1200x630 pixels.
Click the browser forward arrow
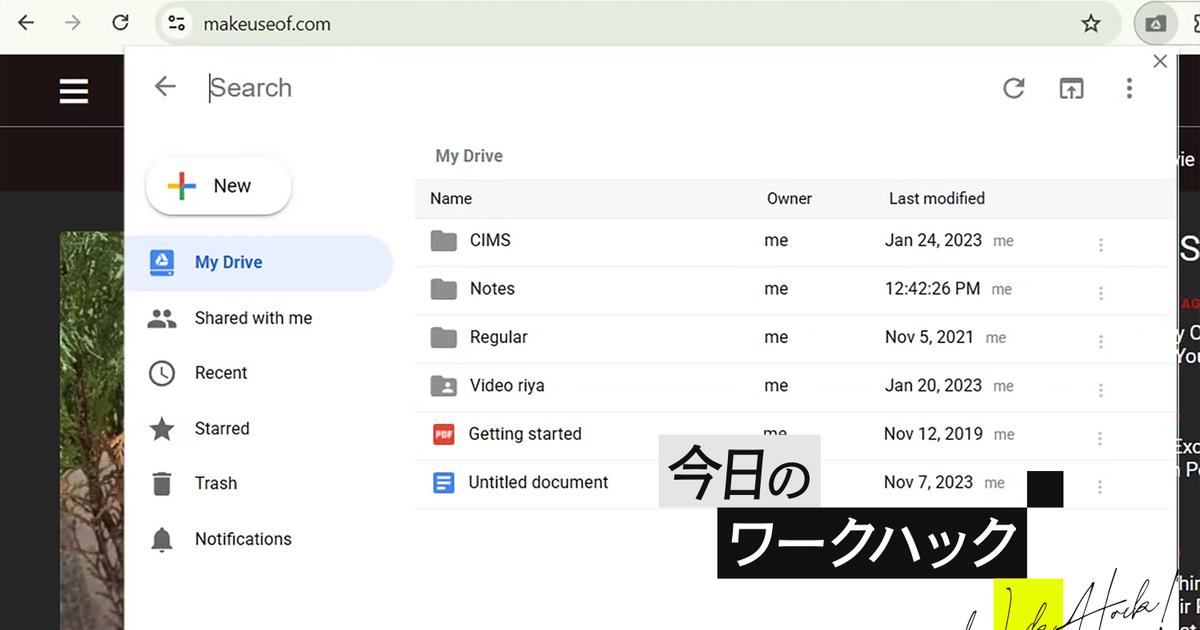tap(72, 23)
